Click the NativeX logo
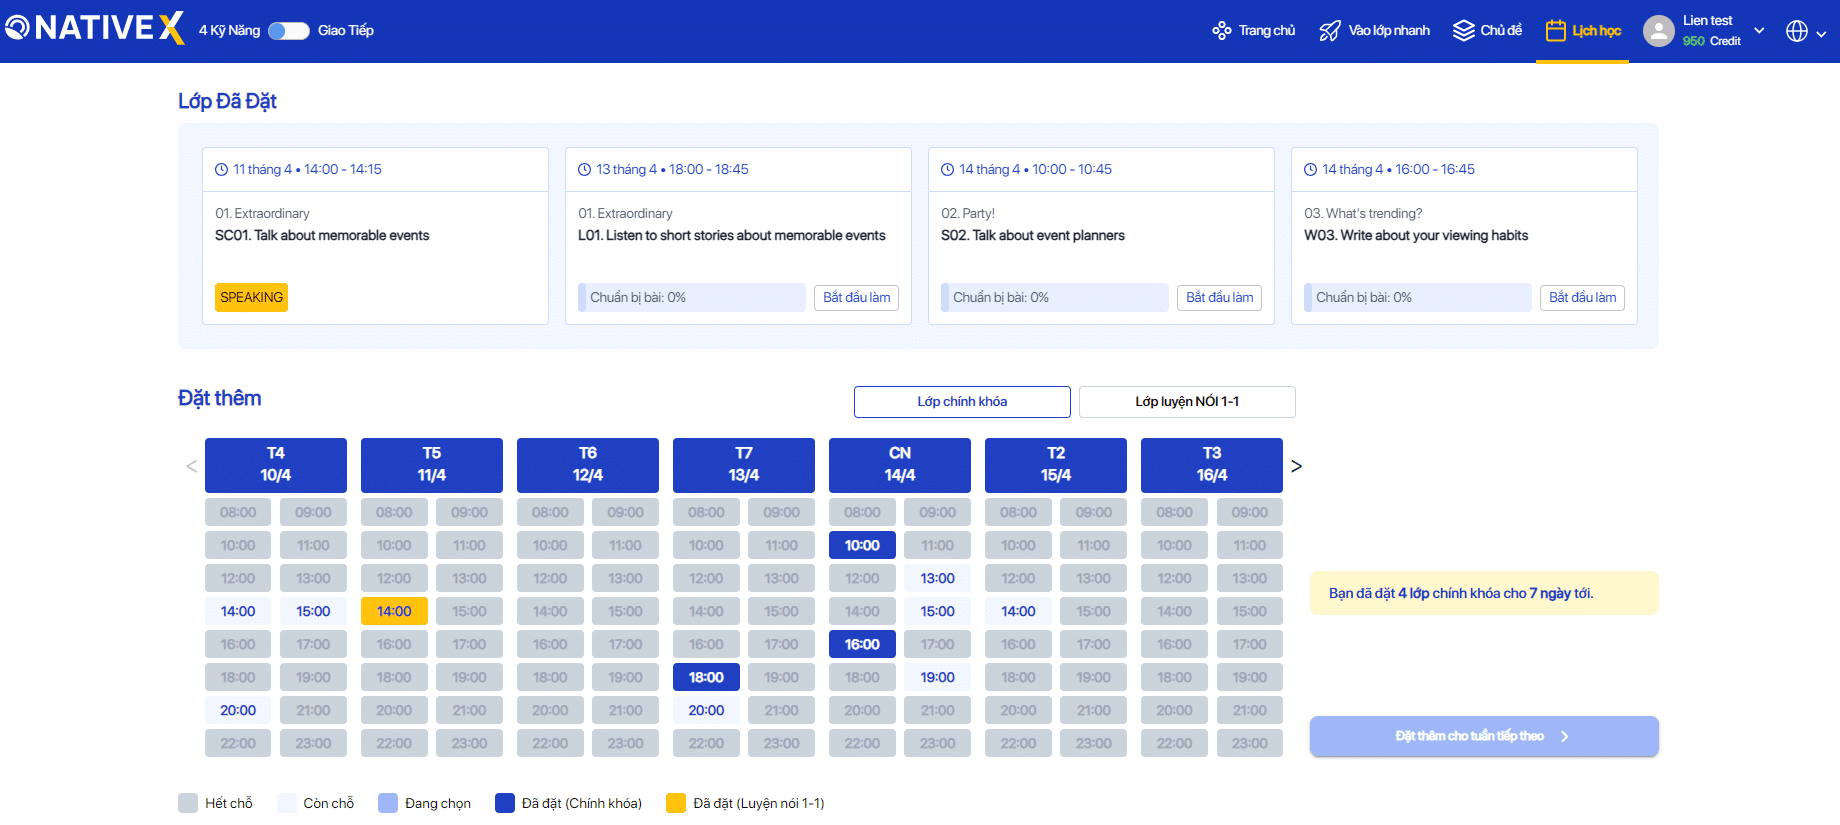 click(x=95, y=28)
